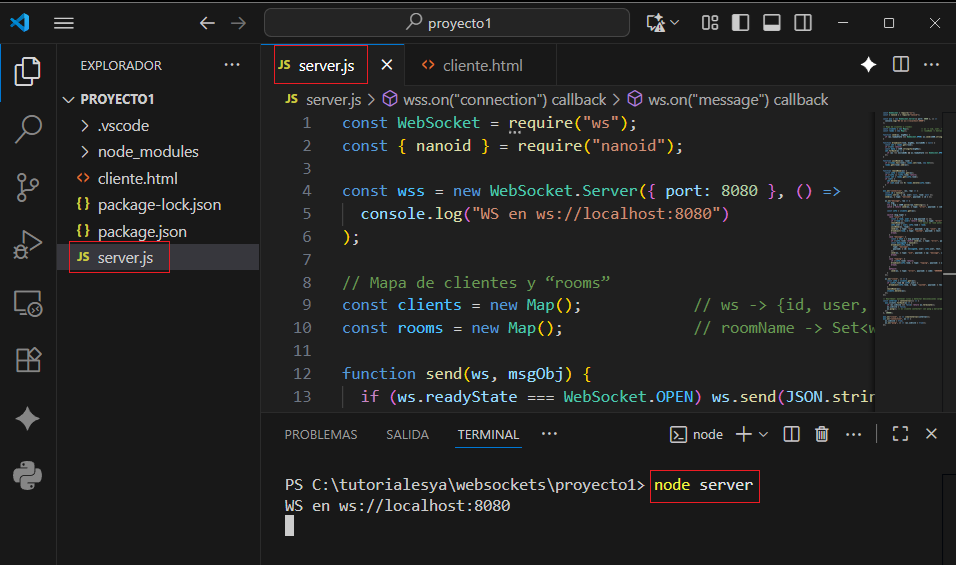This screenshot has height=565, width=956.
Task: Open the Source Control view
Action: coord(28,186)
